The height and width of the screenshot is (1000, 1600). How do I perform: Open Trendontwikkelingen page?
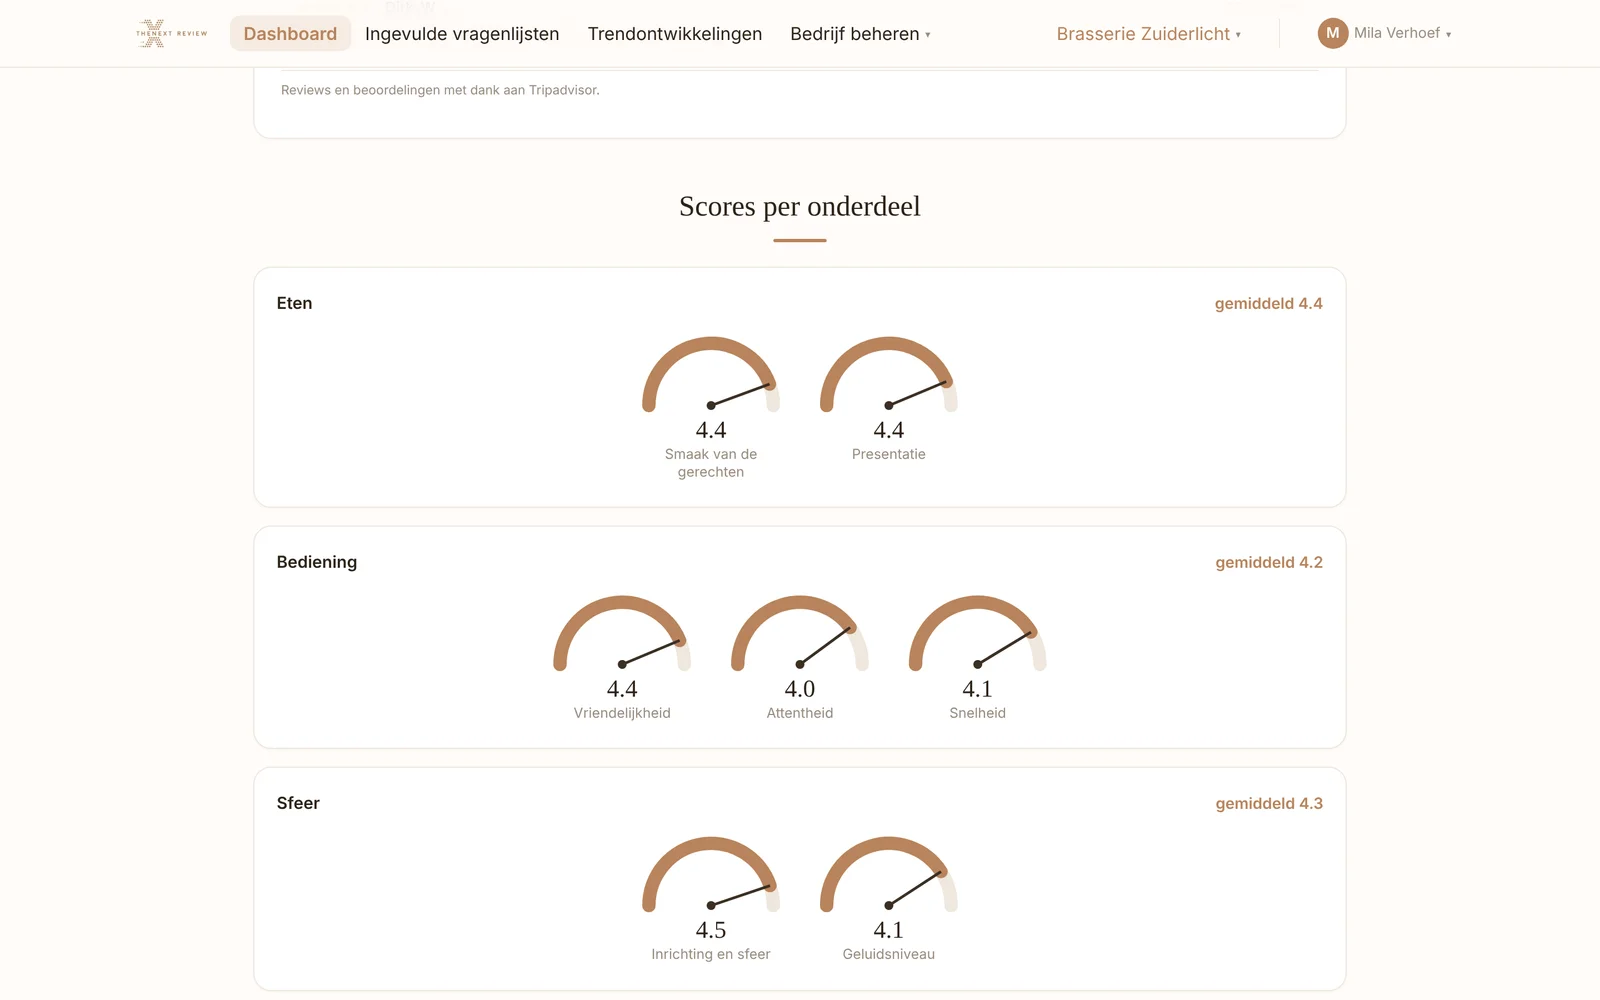[x=675, y=34]
